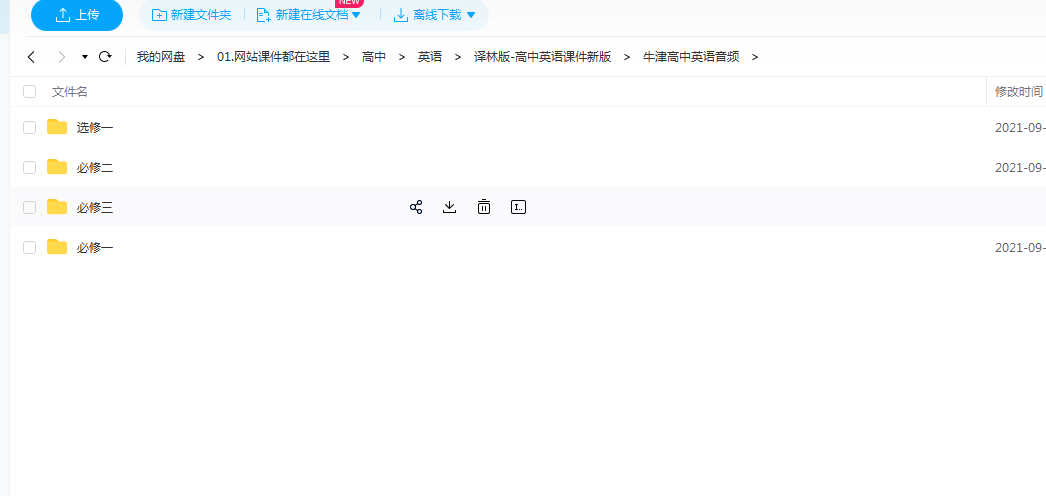Sort by 修改时间 column header
Viewport: 1046px width, 496px height.
click(x=1019, y=91)
